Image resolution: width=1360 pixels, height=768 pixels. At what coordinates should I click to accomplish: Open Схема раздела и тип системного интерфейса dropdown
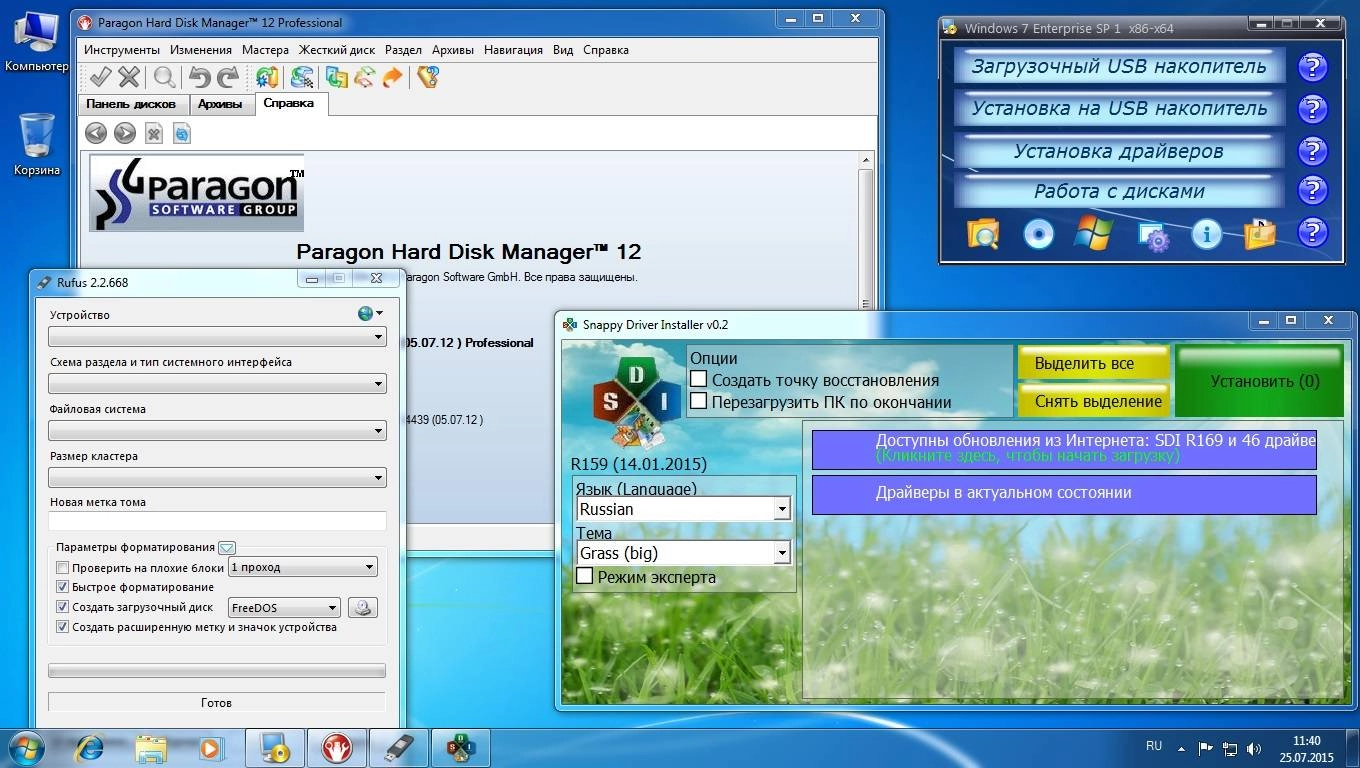(217, 383)
